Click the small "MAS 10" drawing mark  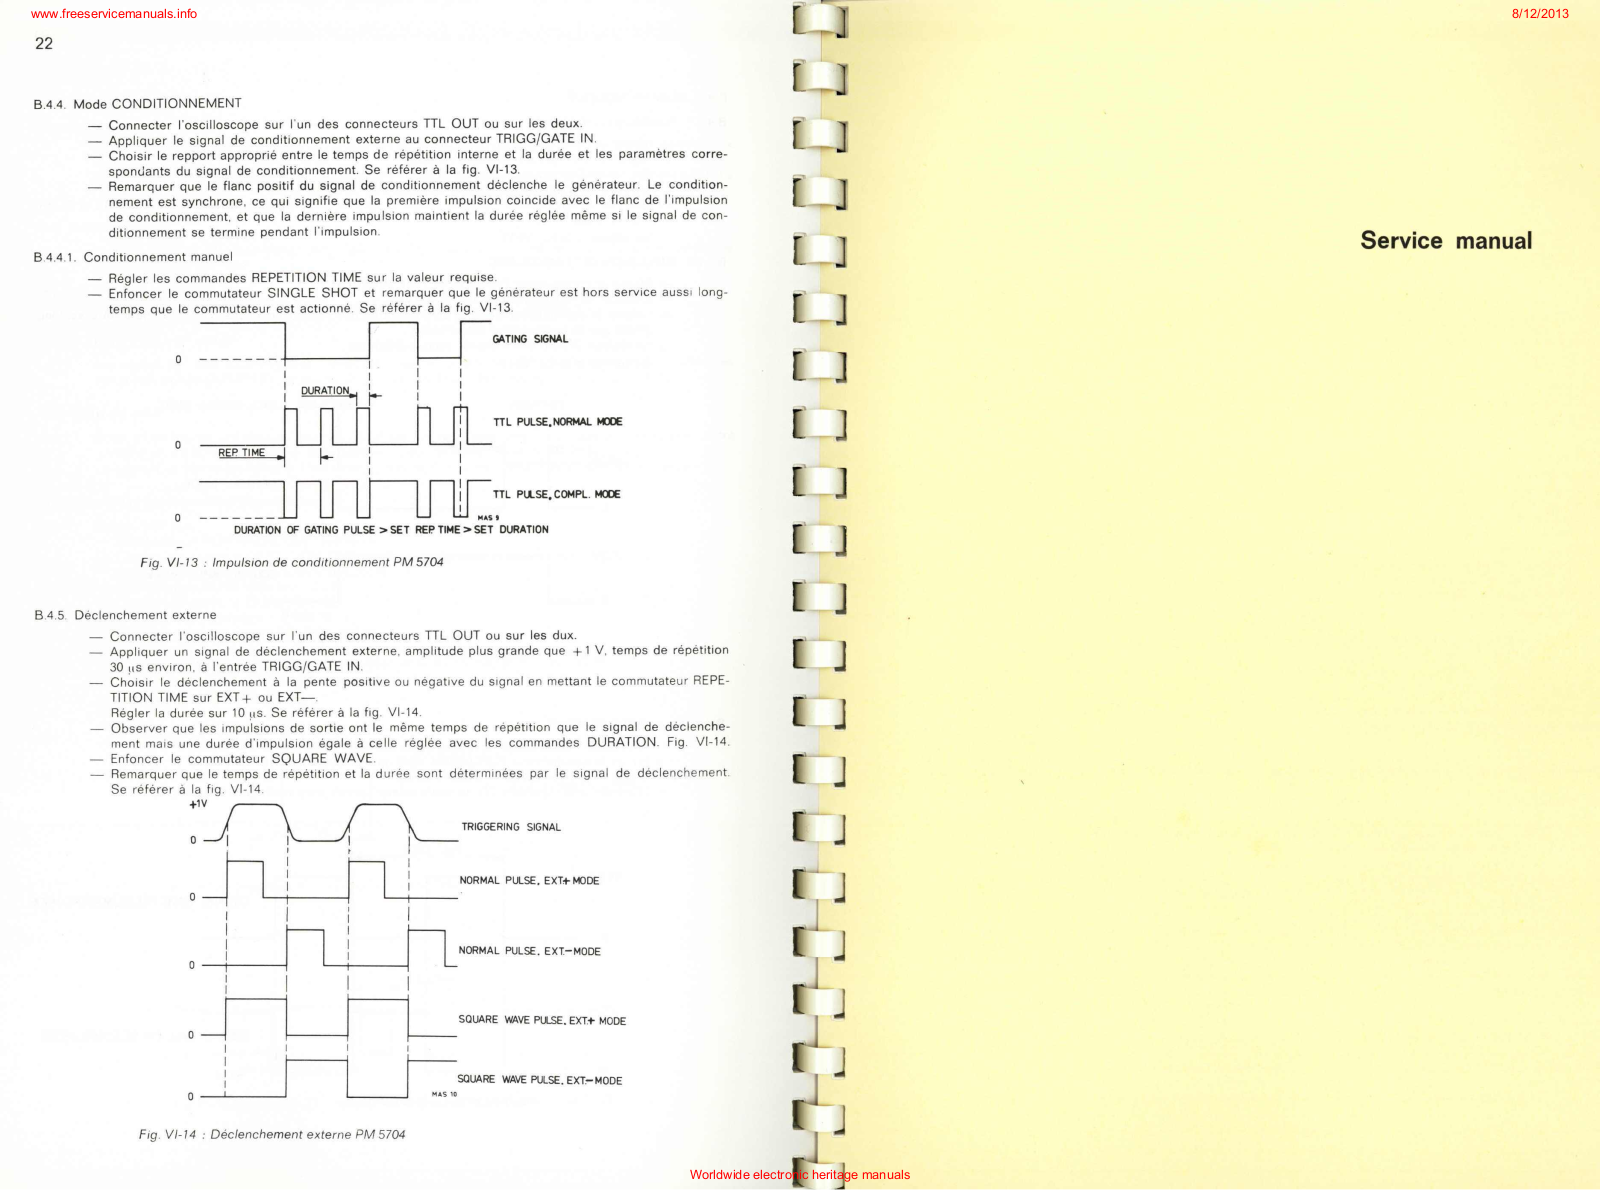[x=445, y=1095]
